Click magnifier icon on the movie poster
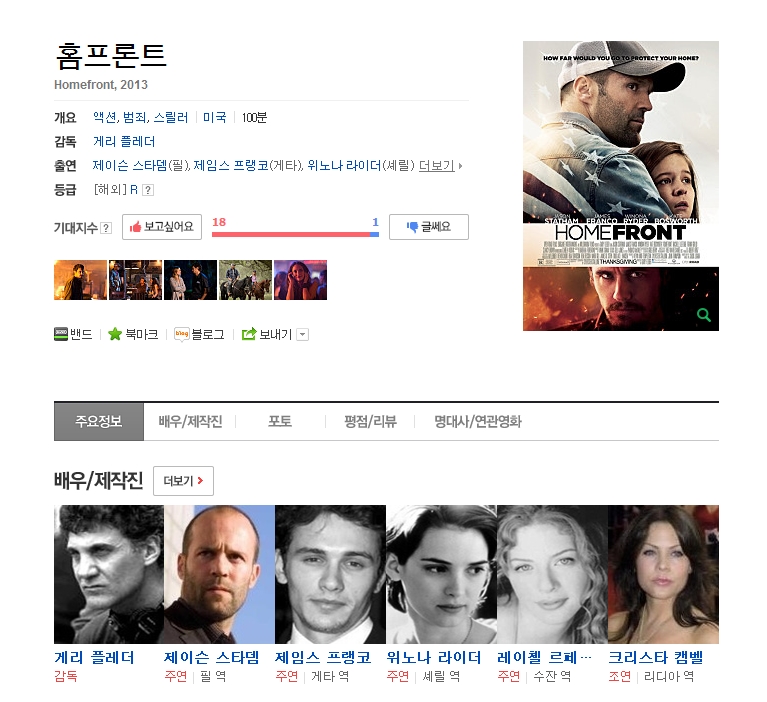Viewport: 767px width, 702px height. [x=703, y=315]
